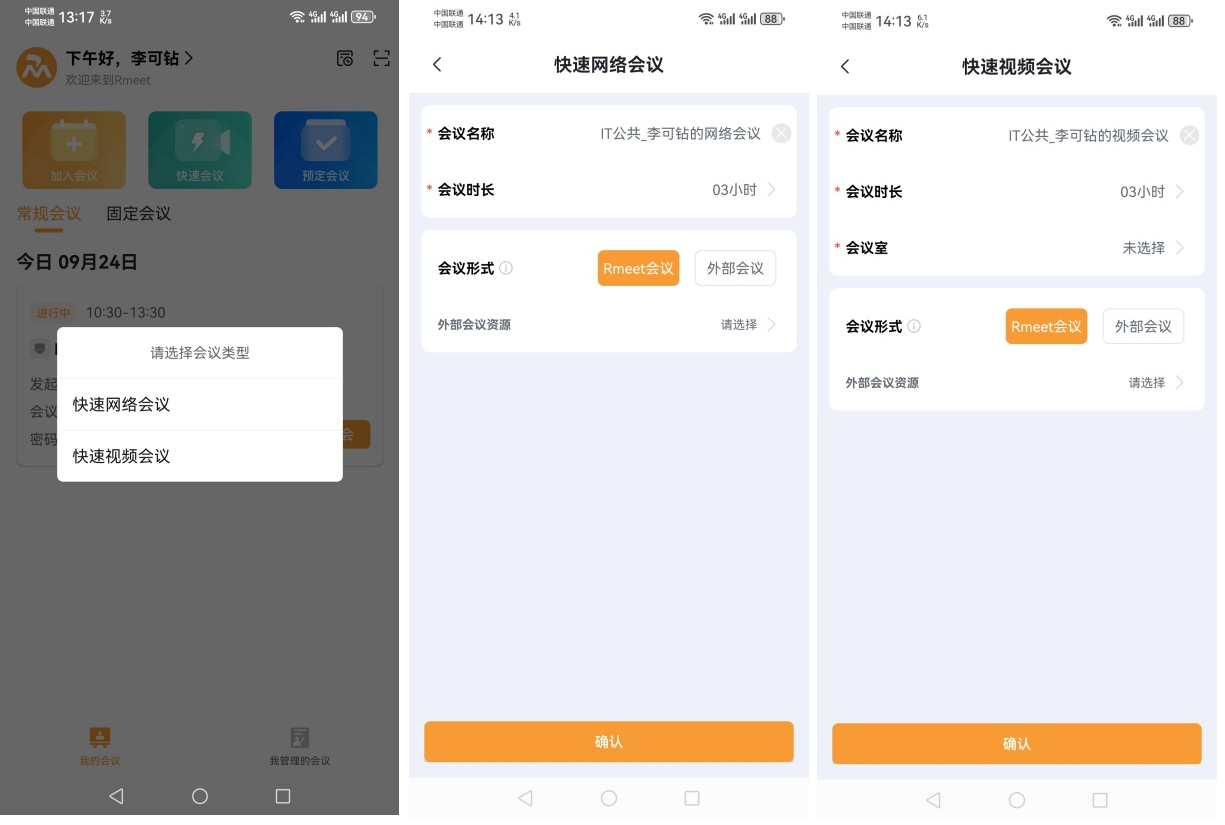Expand 外部会议资源 on 快速视频会议 screen
Viewport: 1225px width, 825px height.
(1155, 383)
